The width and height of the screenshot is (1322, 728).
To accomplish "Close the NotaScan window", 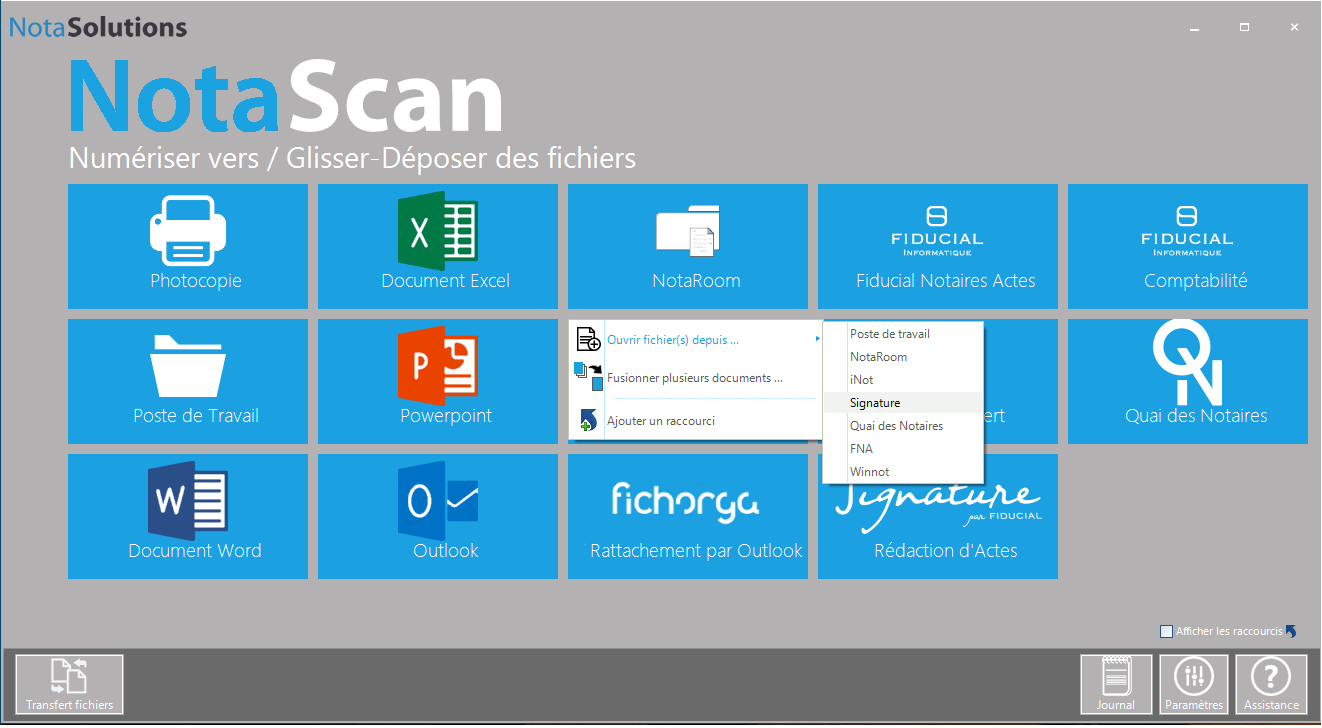I will (x=1295, y=27).
